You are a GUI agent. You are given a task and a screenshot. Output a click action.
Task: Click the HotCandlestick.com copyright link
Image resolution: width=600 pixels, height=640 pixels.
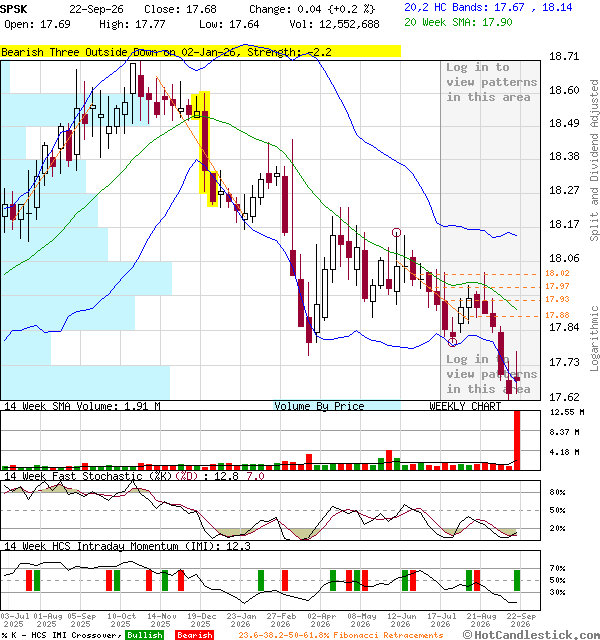531,635
